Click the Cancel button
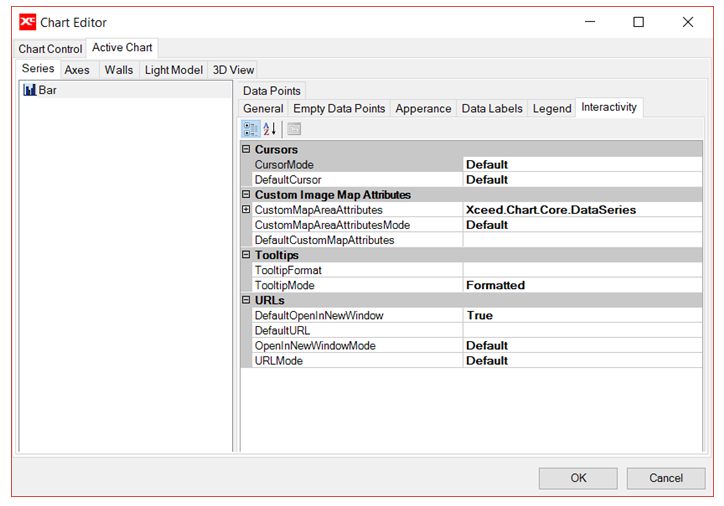 (x=666, y=478)
